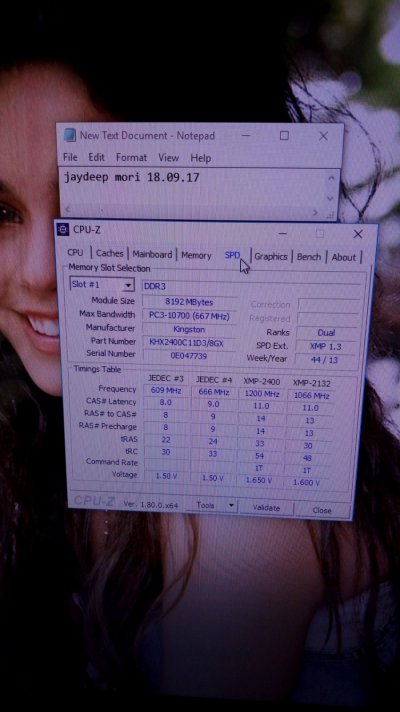Screen dimensions: 400x712
Task: Open the File menu in Notepad
Action: [70, 157]
